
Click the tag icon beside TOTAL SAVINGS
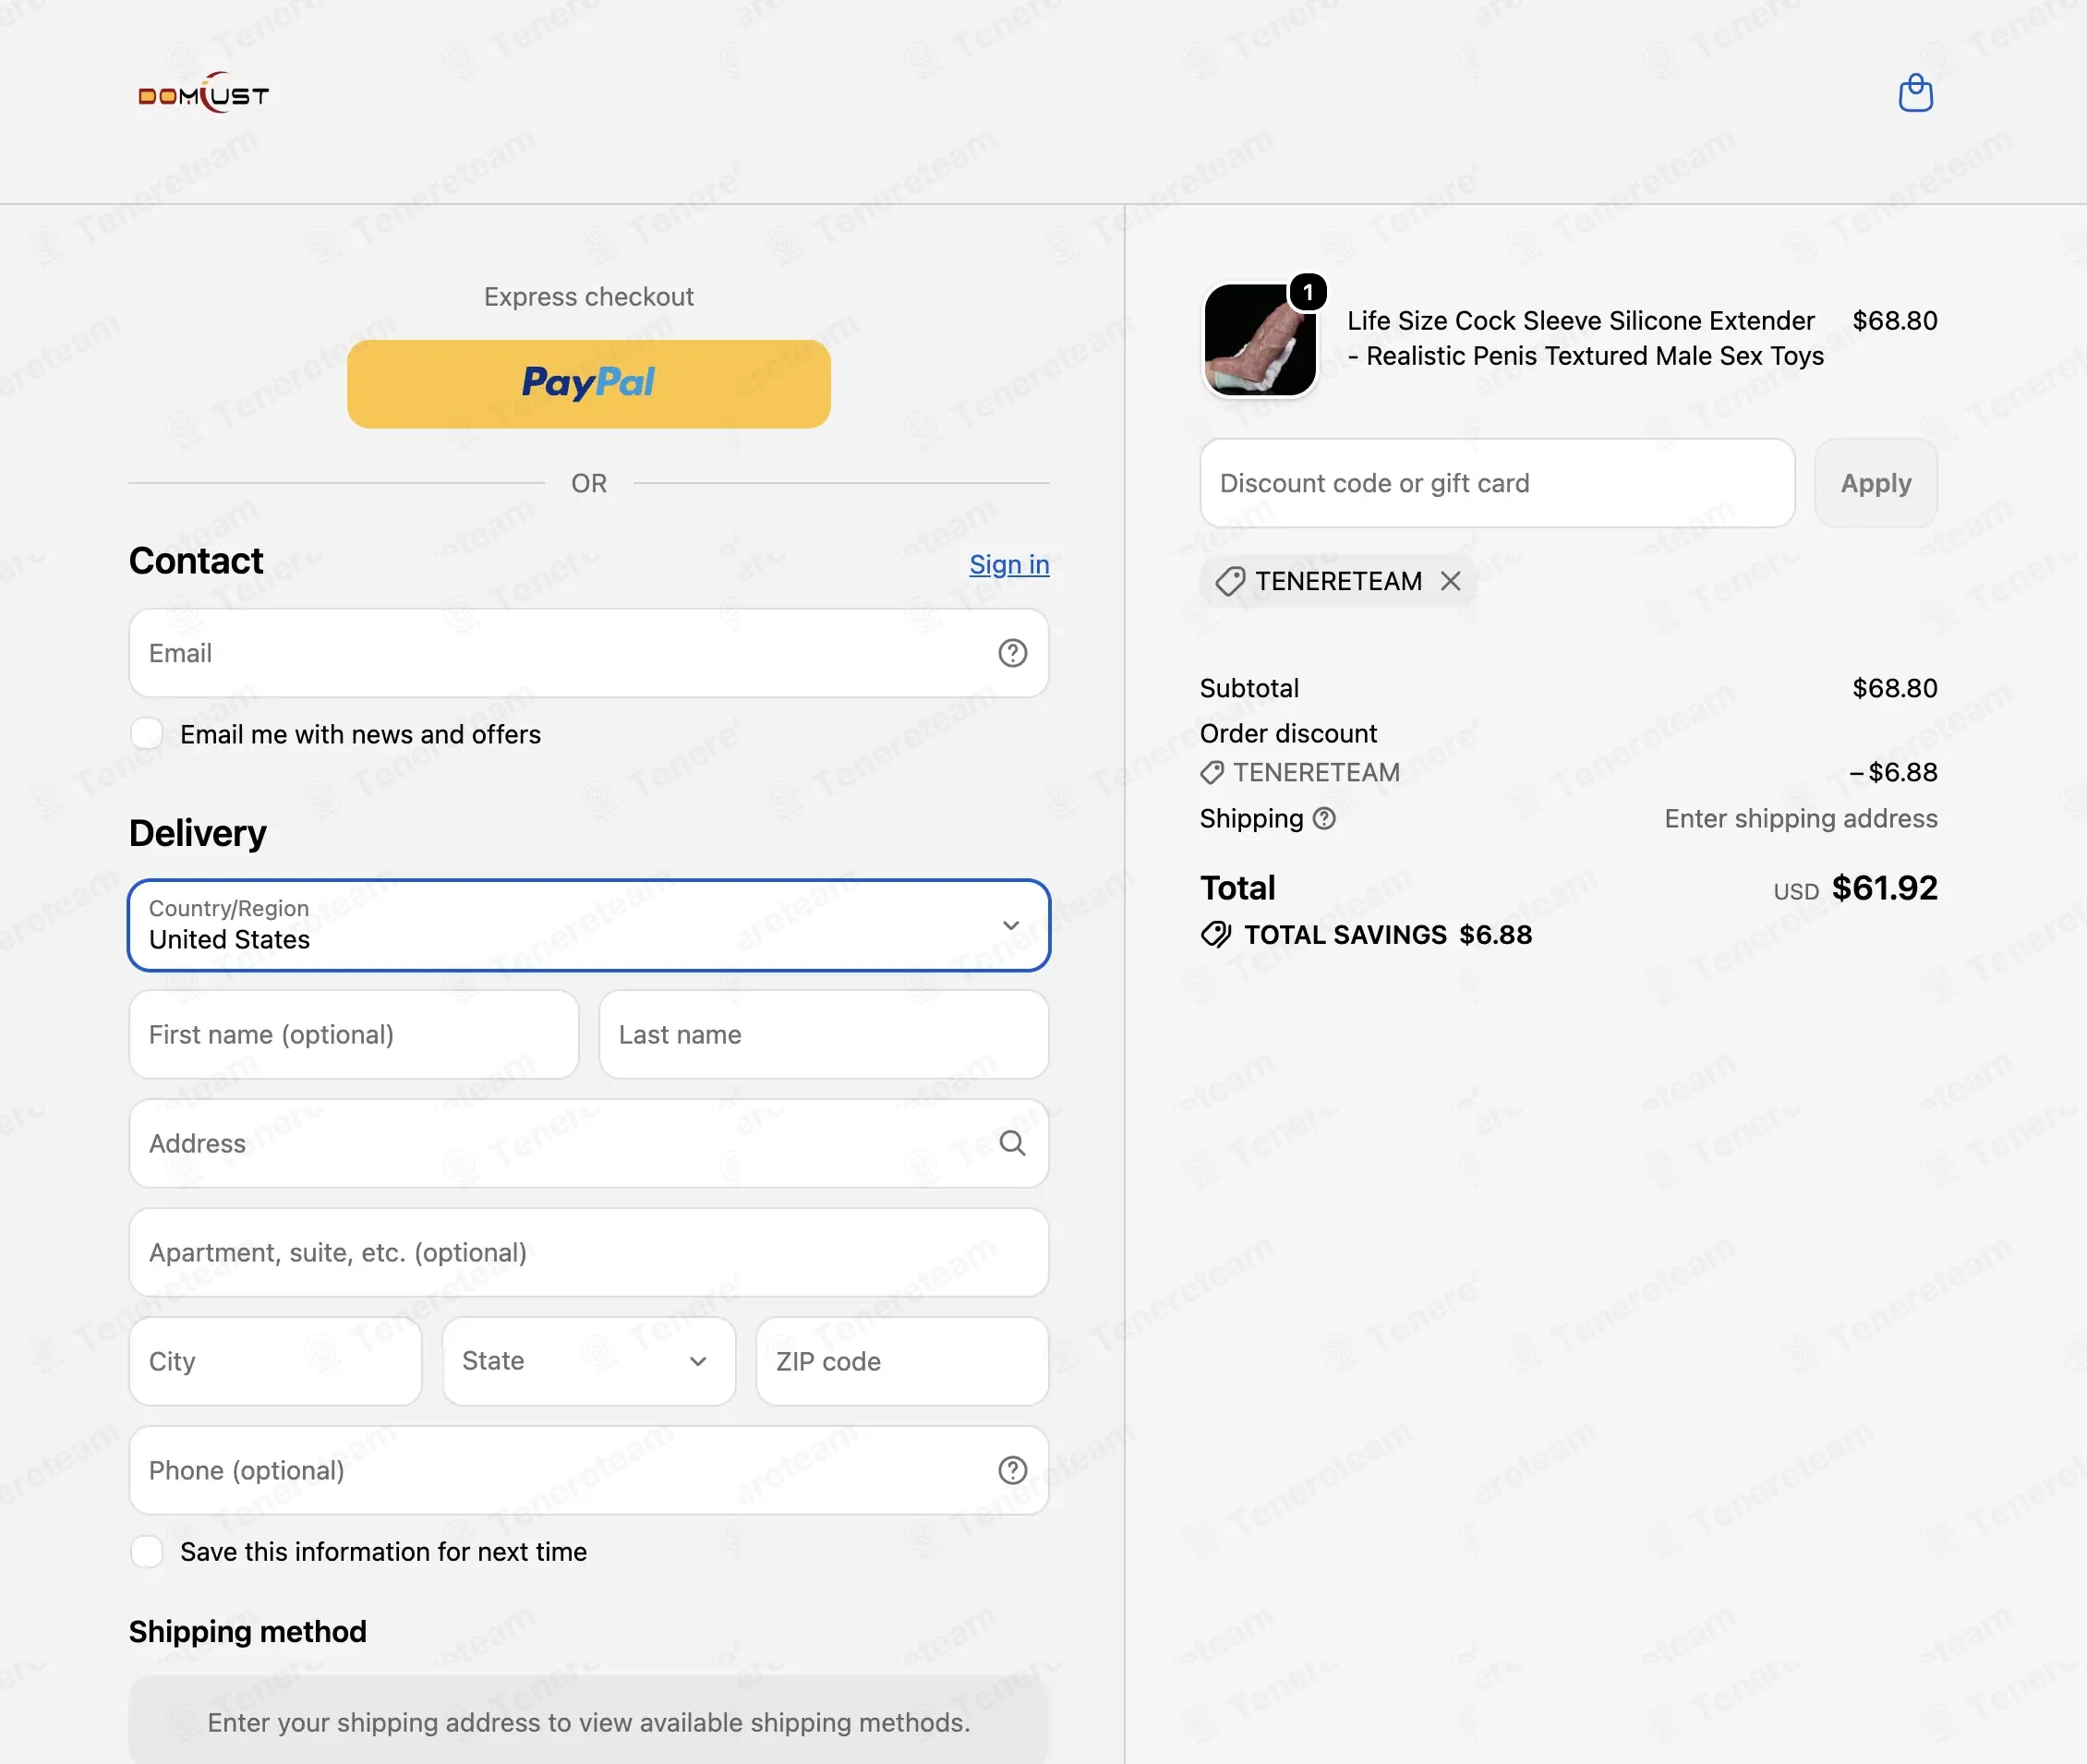click(1215, 934)
